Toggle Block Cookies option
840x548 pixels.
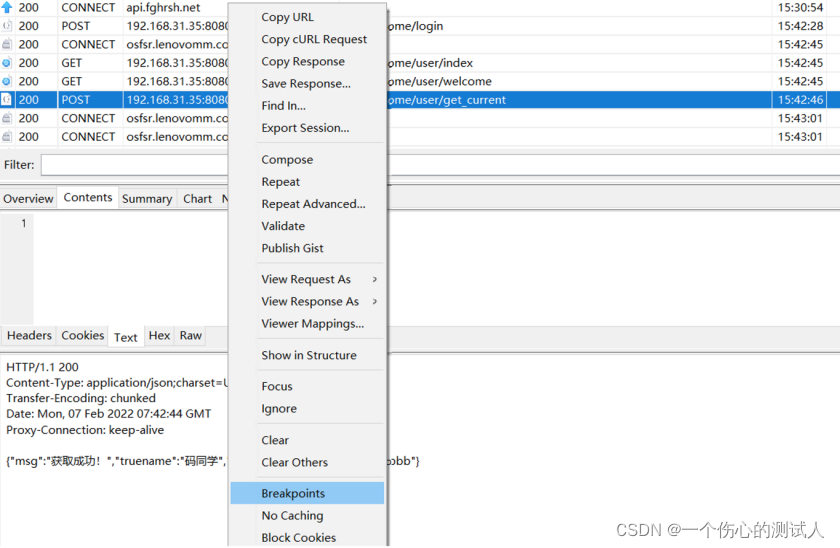(299, 537)
